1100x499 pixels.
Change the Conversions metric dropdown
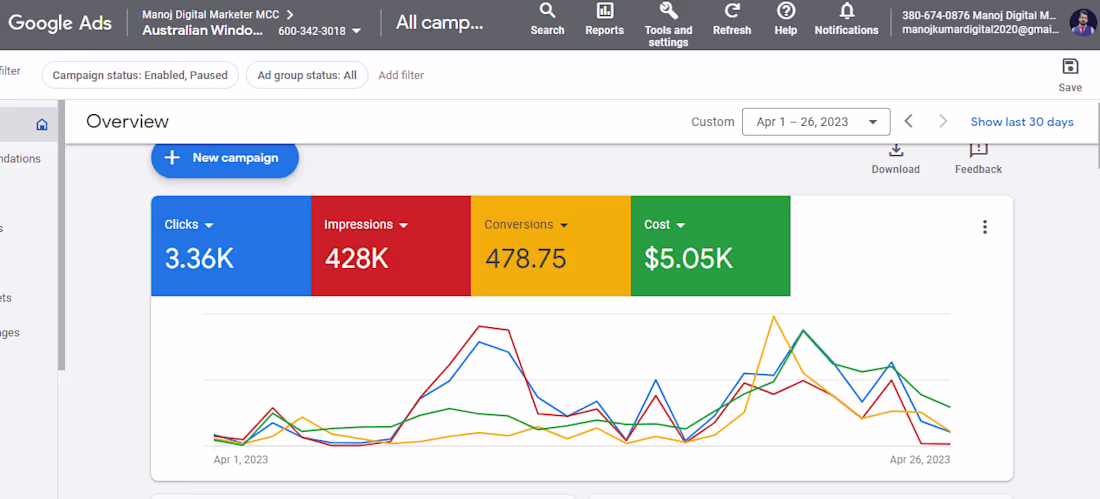(x=526, y=225)
